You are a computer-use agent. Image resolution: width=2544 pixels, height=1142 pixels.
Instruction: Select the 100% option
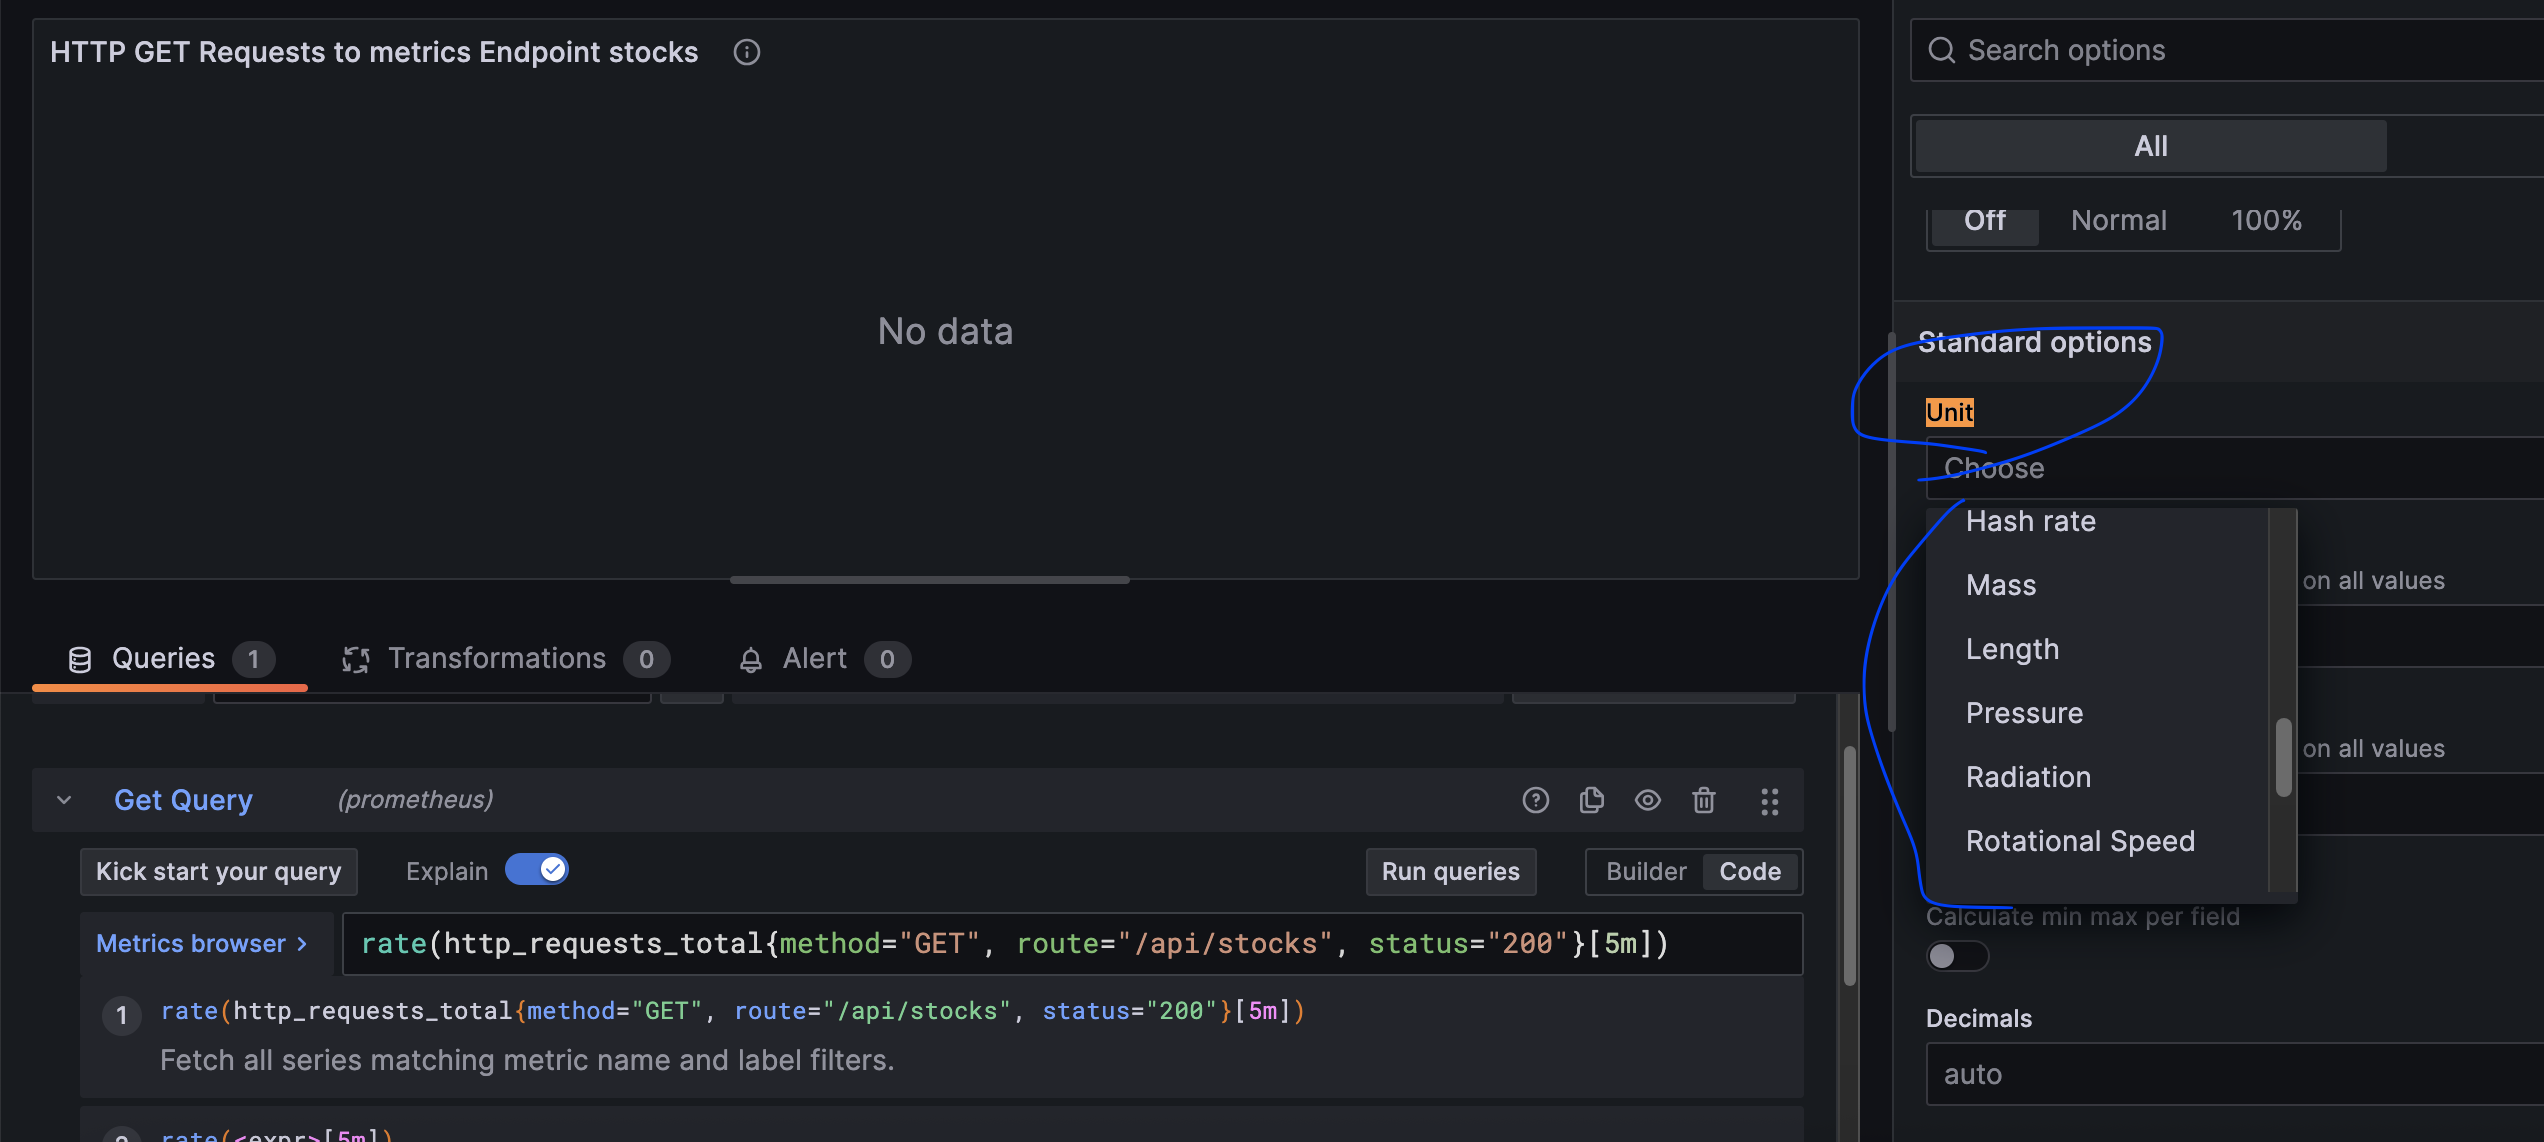[x=2266, y=220]
